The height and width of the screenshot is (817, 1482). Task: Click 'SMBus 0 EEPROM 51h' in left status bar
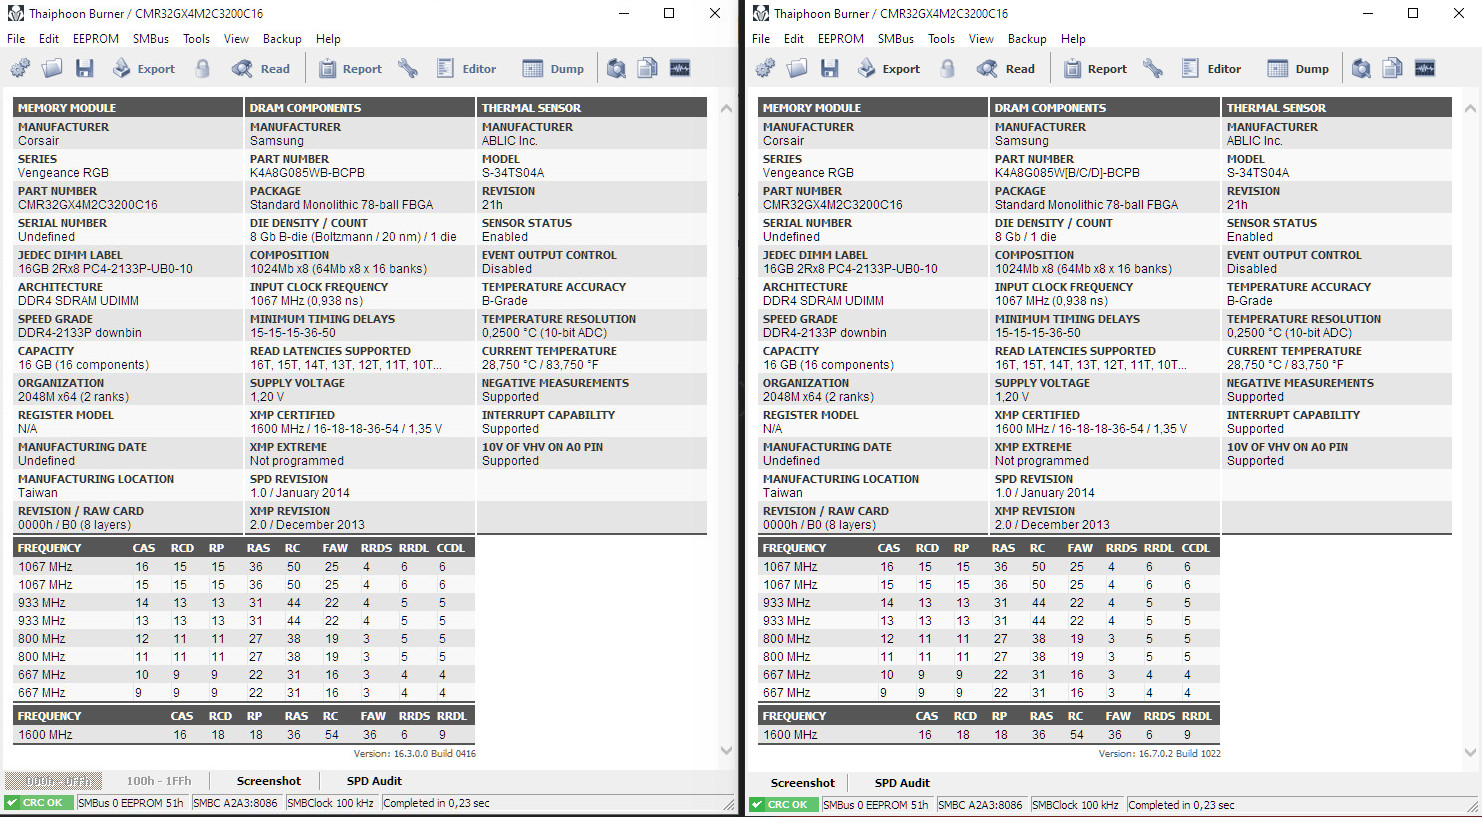(x=131, y=803)
